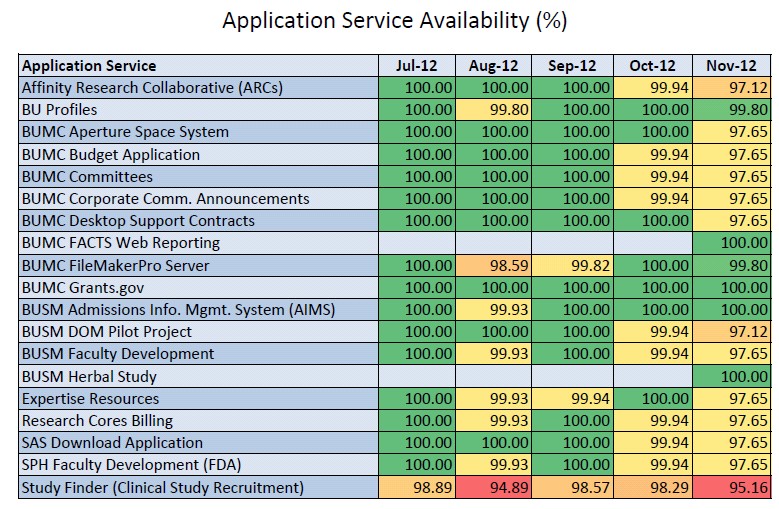Screen dimensions: 779x509
Task: Click the 99.80 Nov-12 cell for BU Profiles
Action: coord(732,109)
